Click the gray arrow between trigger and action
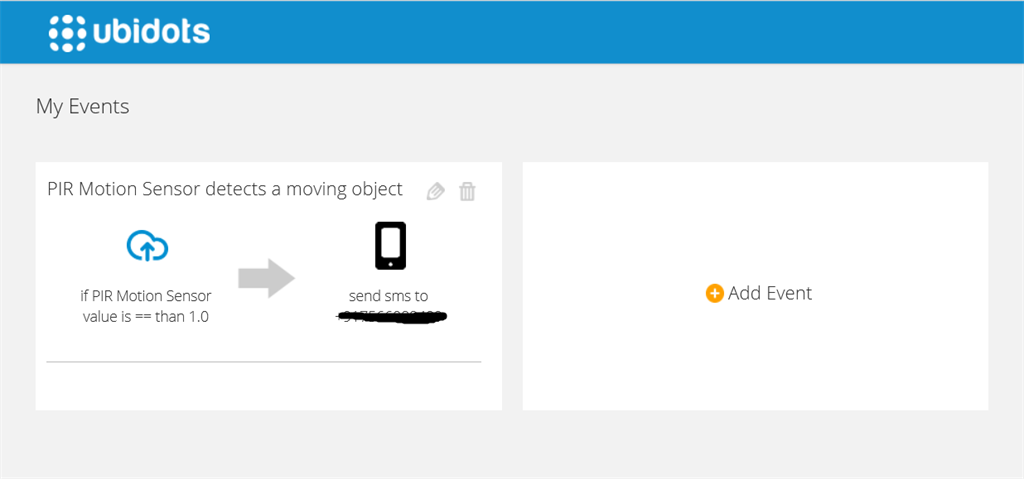Image resolution: width=1024 pixels, height=479 pixels. [x=266, y=279]
